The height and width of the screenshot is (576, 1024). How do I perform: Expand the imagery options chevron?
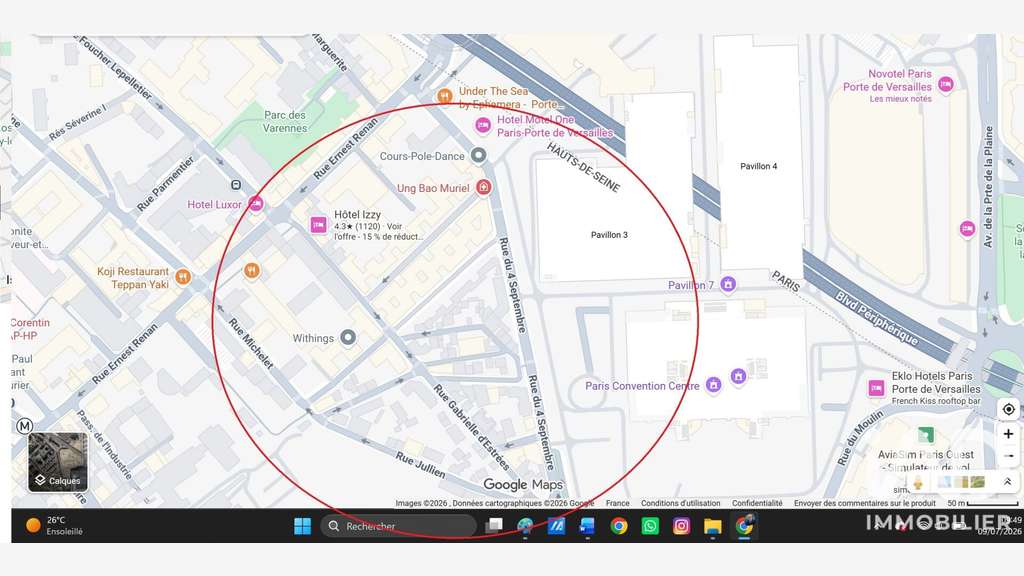click(1008, 482)
